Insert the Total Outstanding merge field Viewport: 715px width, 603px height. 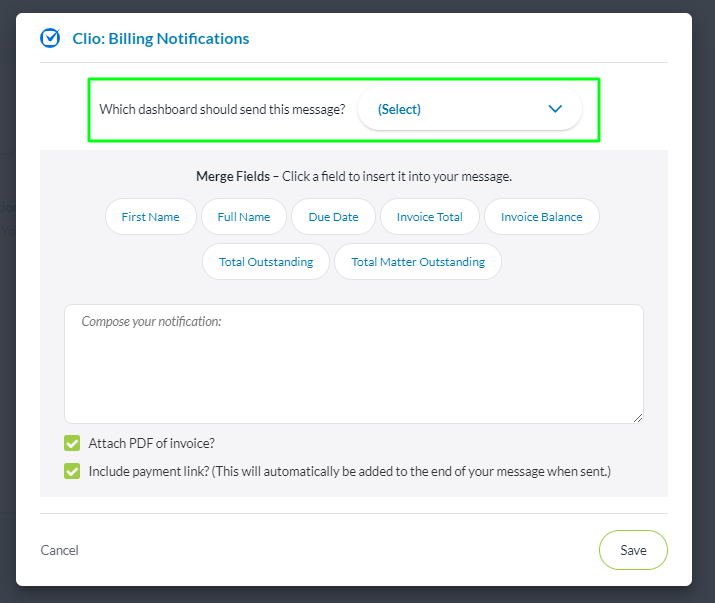tap(266, 262)
